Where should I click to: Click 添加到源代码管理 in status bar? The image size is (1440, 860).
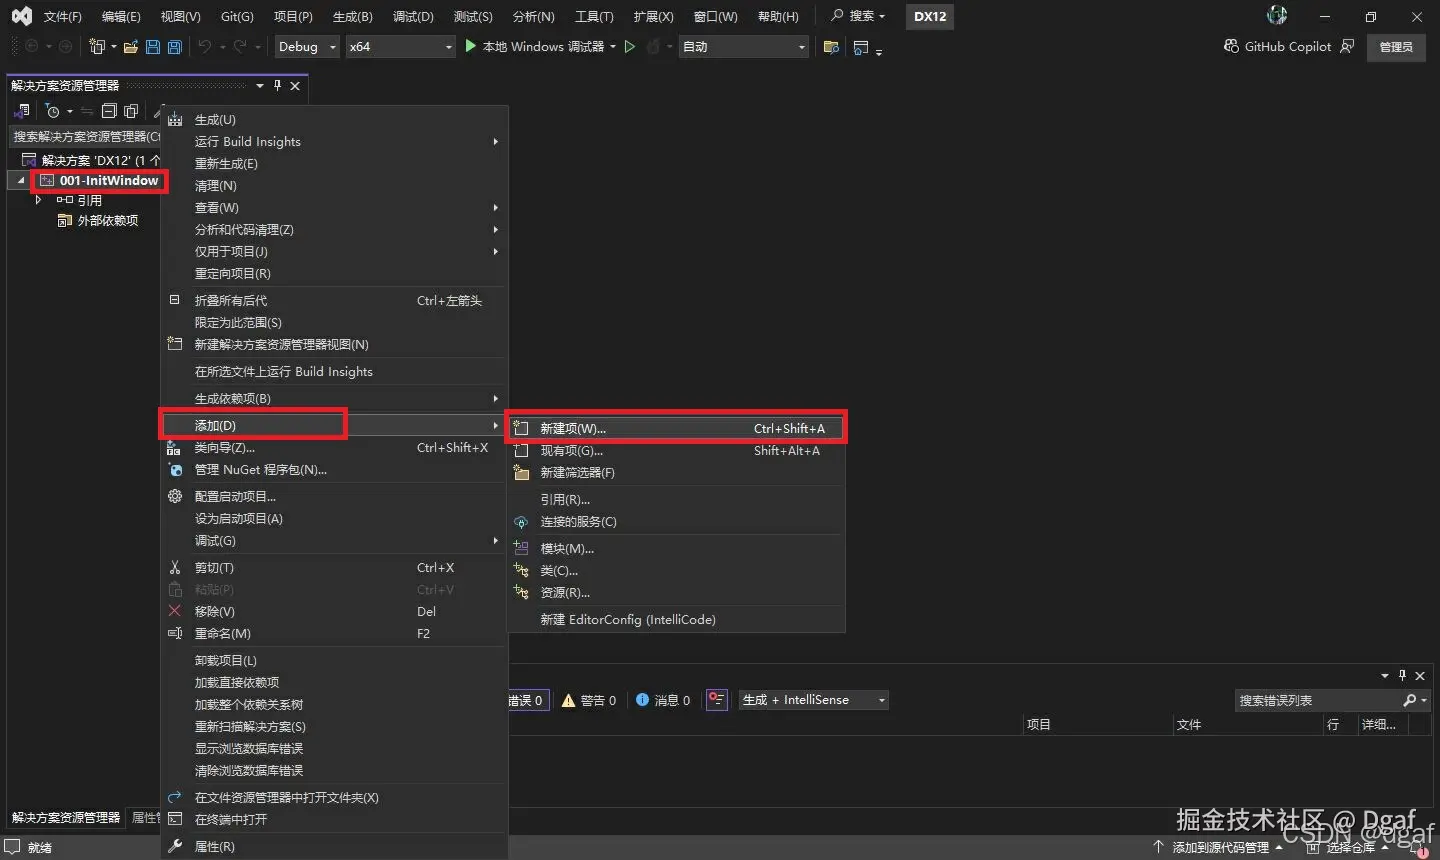point(1220,847)
